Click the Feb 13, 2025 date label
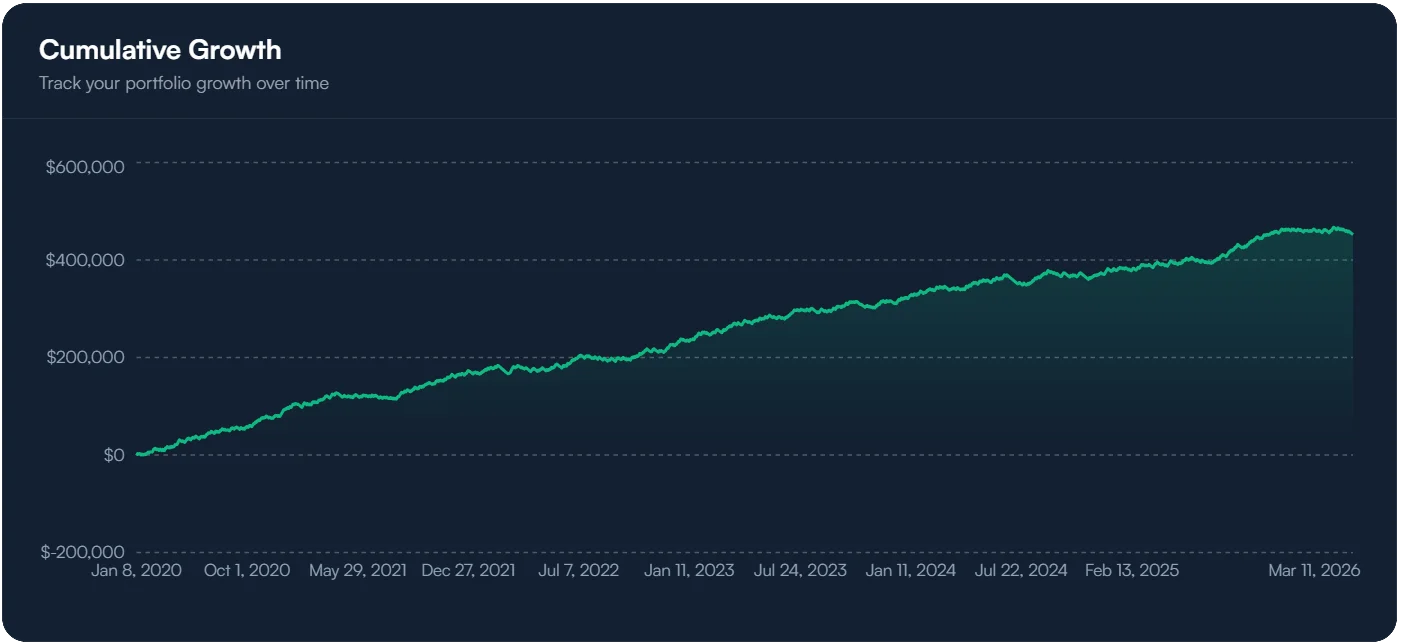This screenshot has width=1401, height=643. (1132, 570)
